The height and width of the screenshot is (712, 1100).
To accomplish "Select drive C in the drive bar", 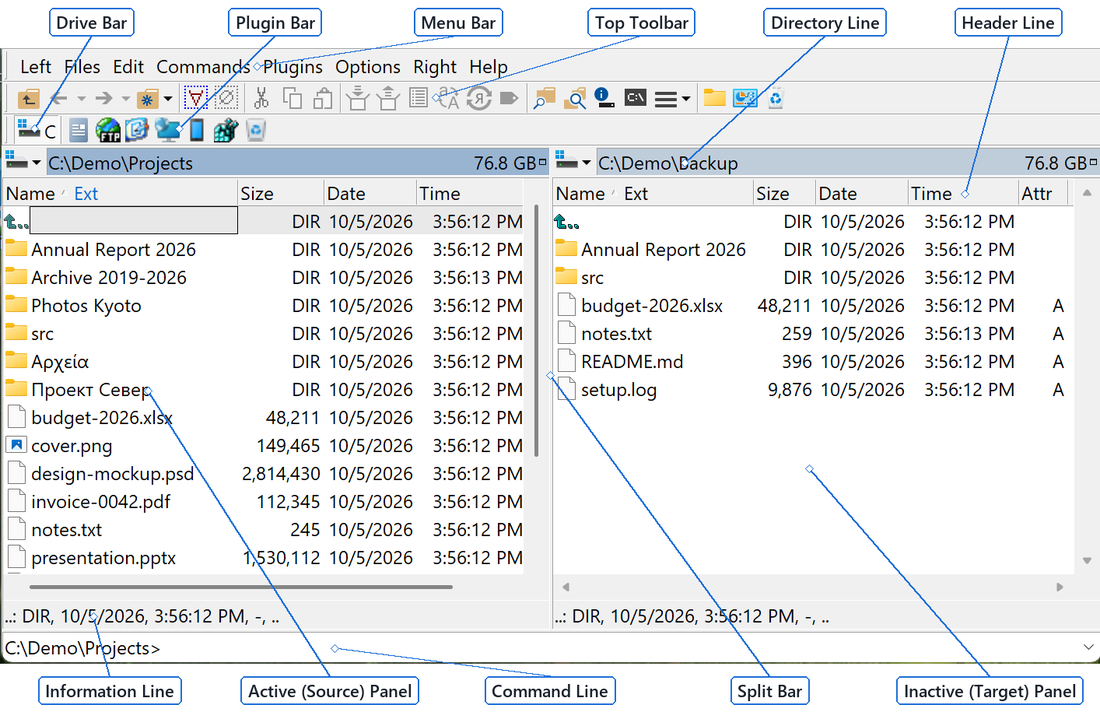I will pos(36,130).
